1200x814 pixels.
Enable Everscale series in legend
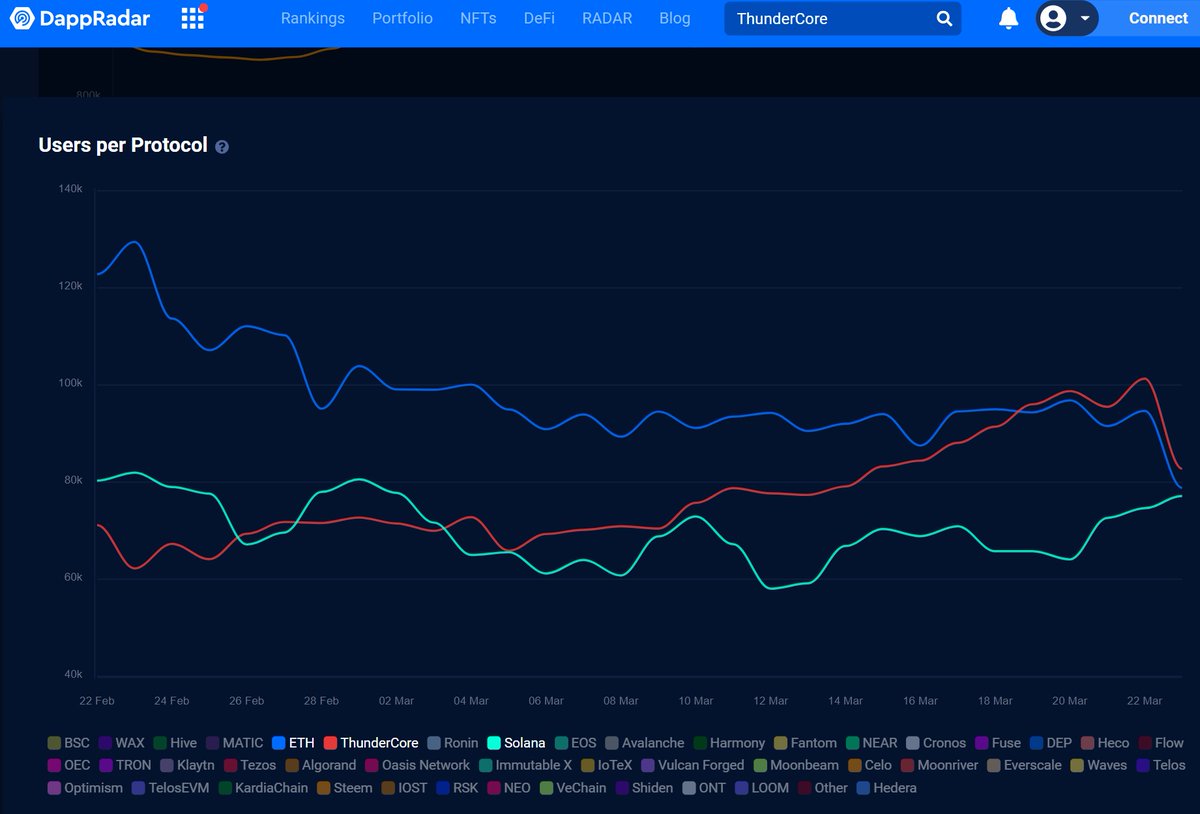click(x=1023, y=765)
